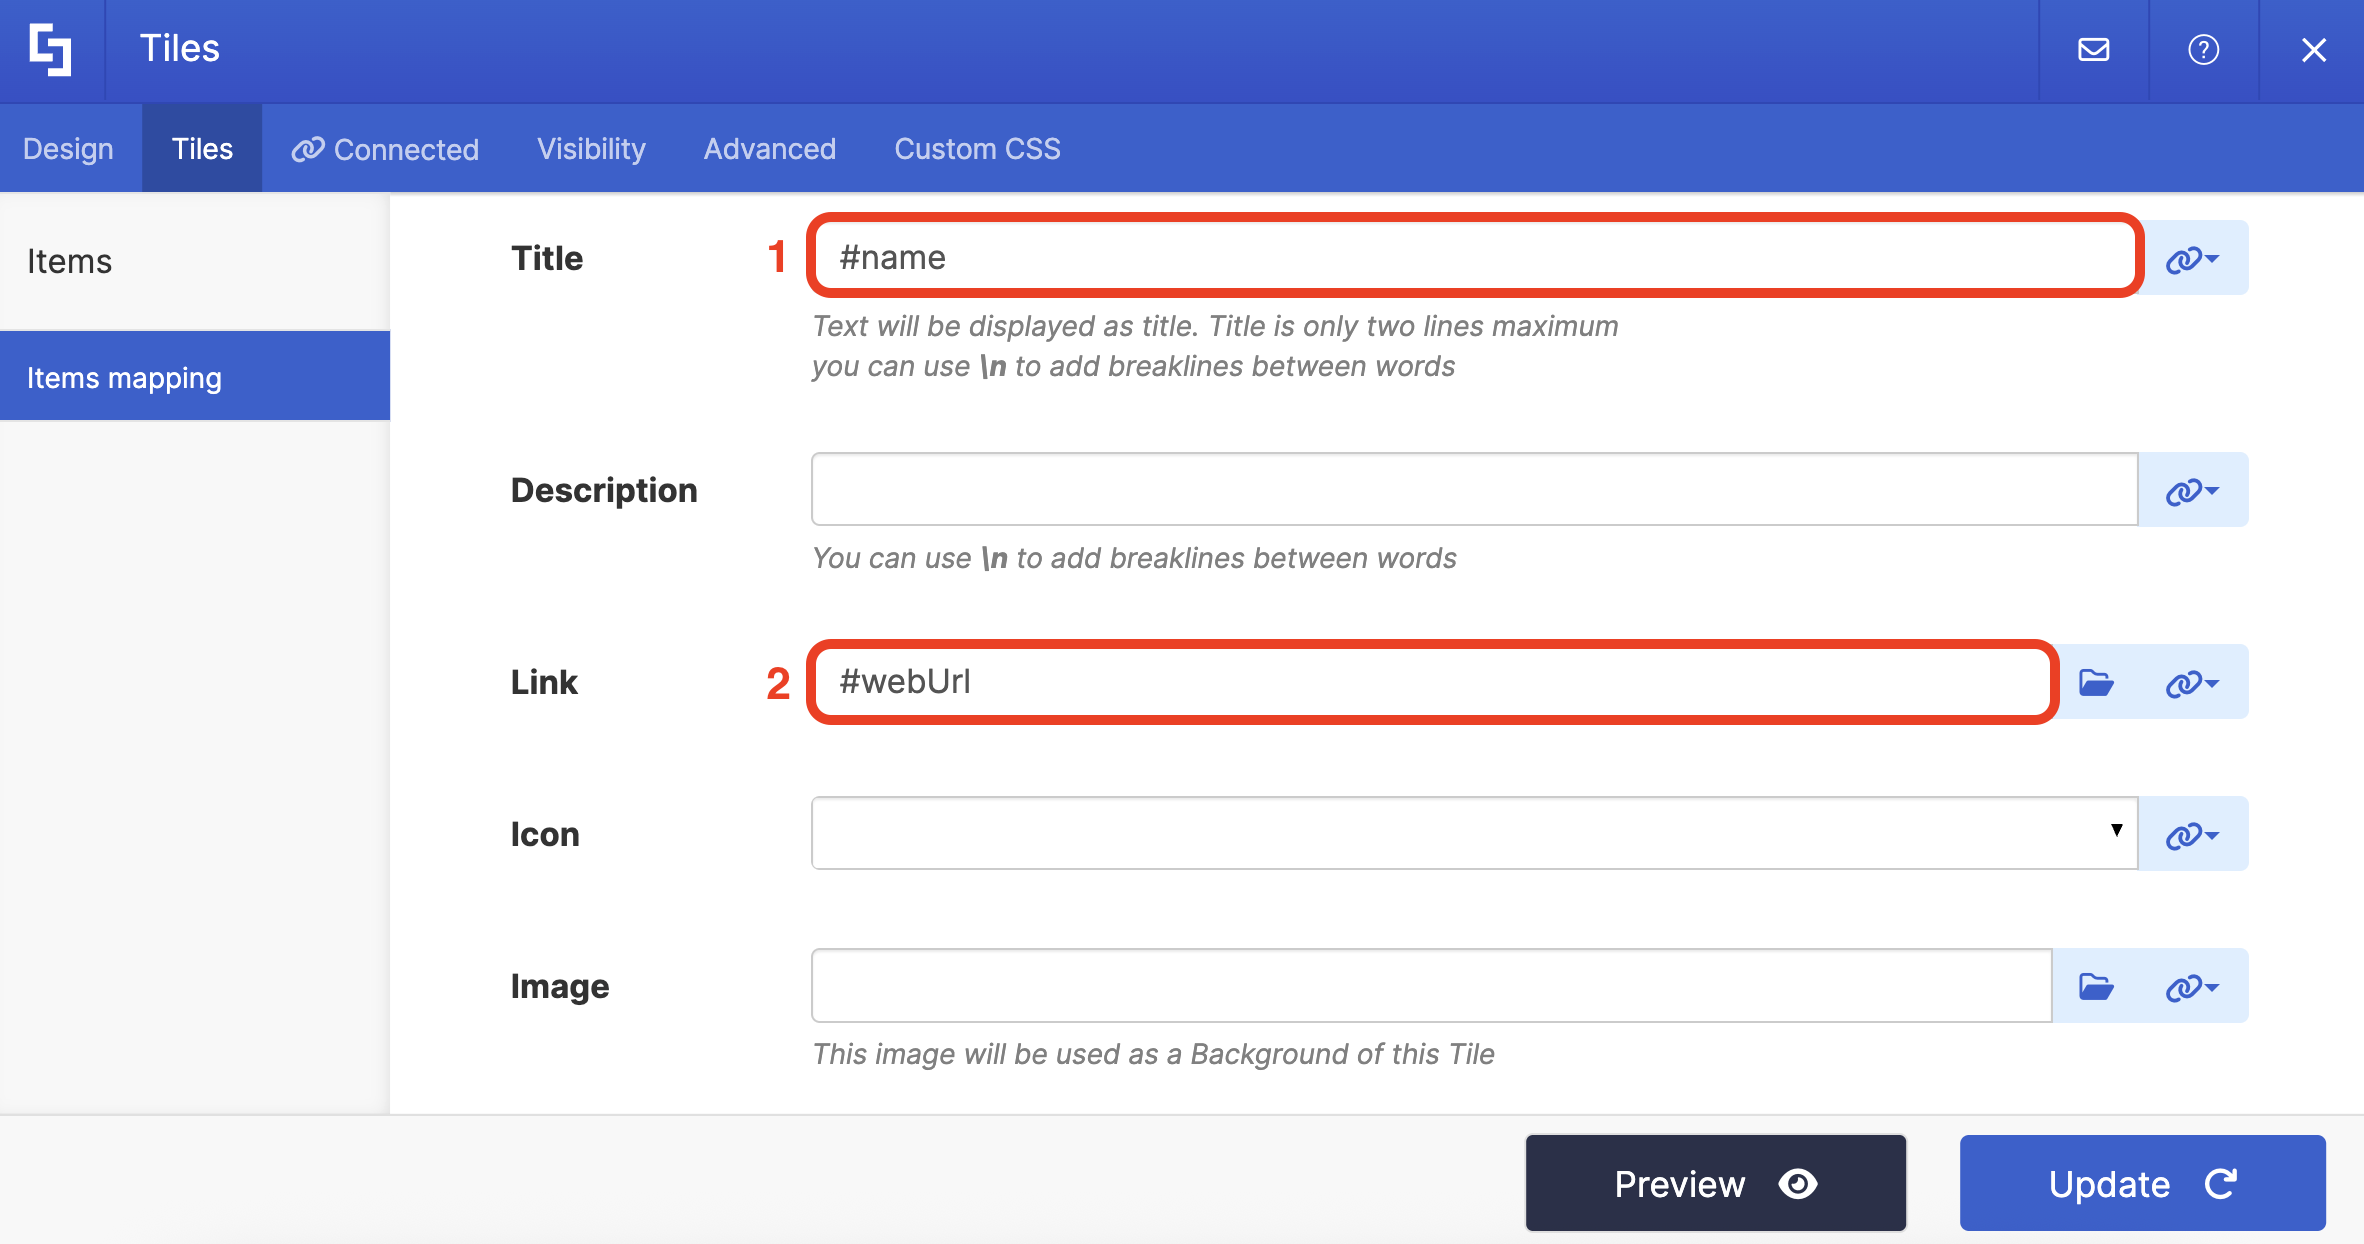Screen dimensions: 2364x1244
Task: Open folder browser for Image field
Action: tap(2096, 987)
